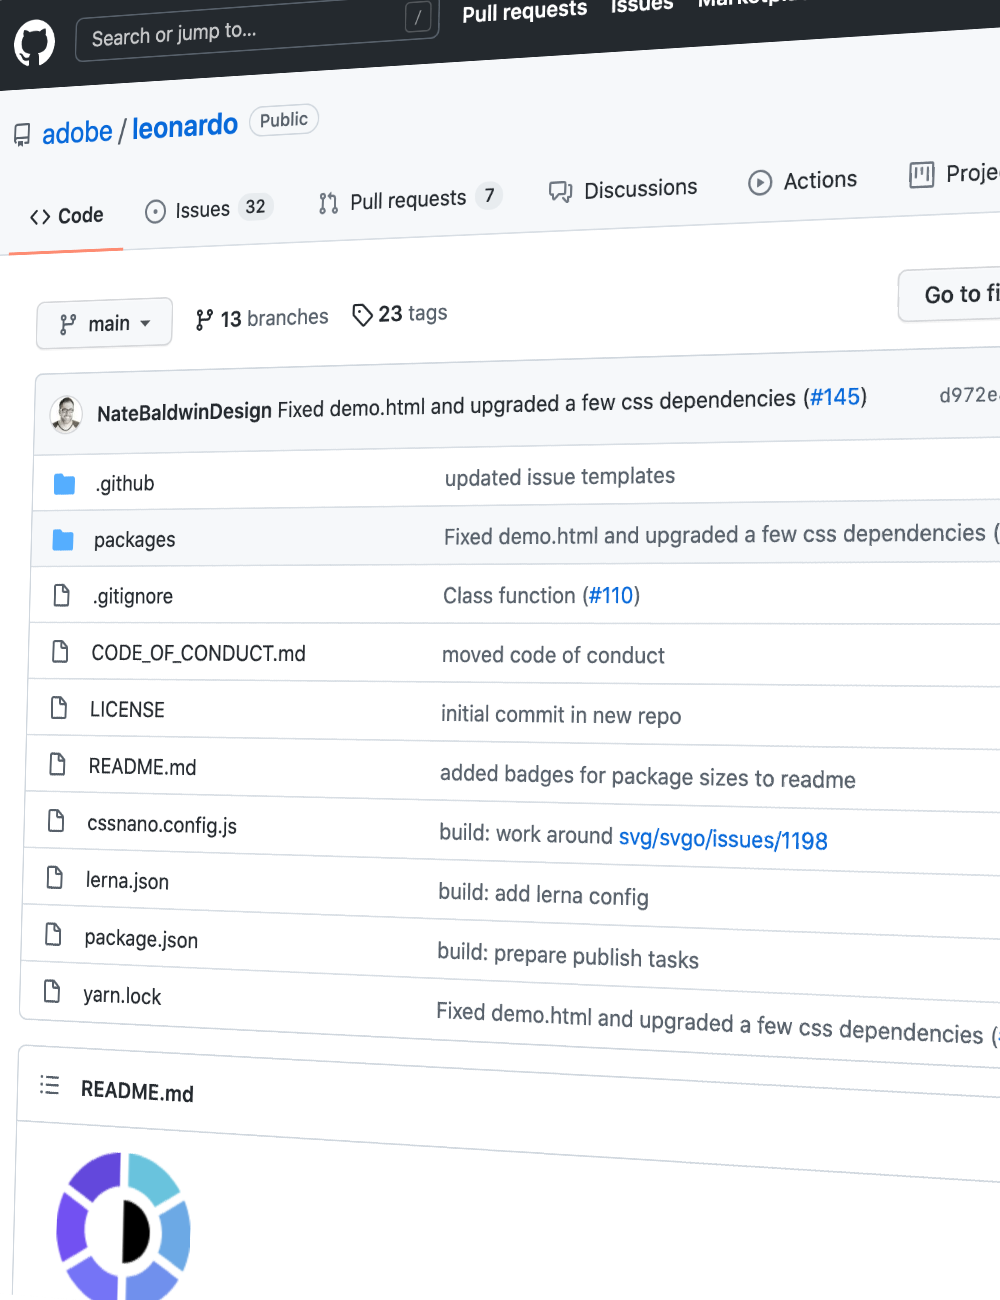Click the LICENSE file icon

[x=59, y=708]
